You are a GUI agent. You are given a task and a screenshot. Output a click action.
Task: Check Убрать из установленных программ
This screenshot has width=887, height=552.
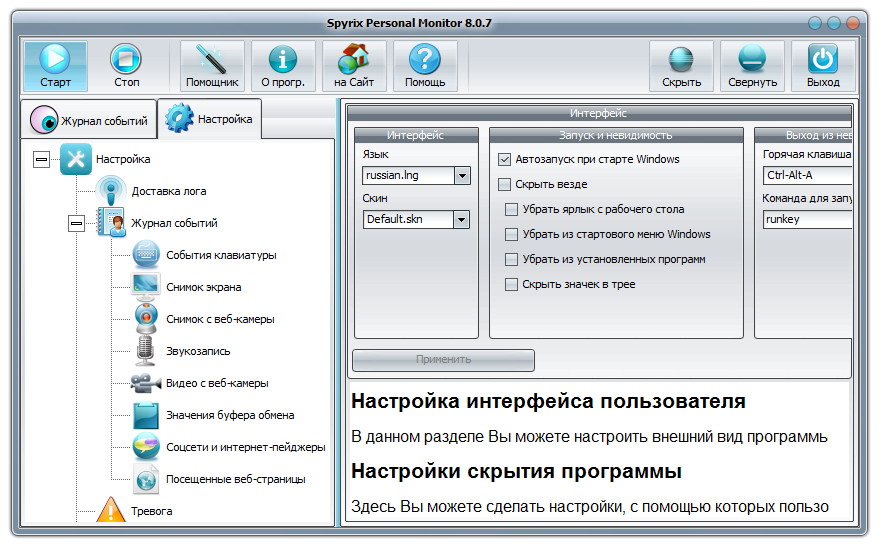(x=511, y=259)
